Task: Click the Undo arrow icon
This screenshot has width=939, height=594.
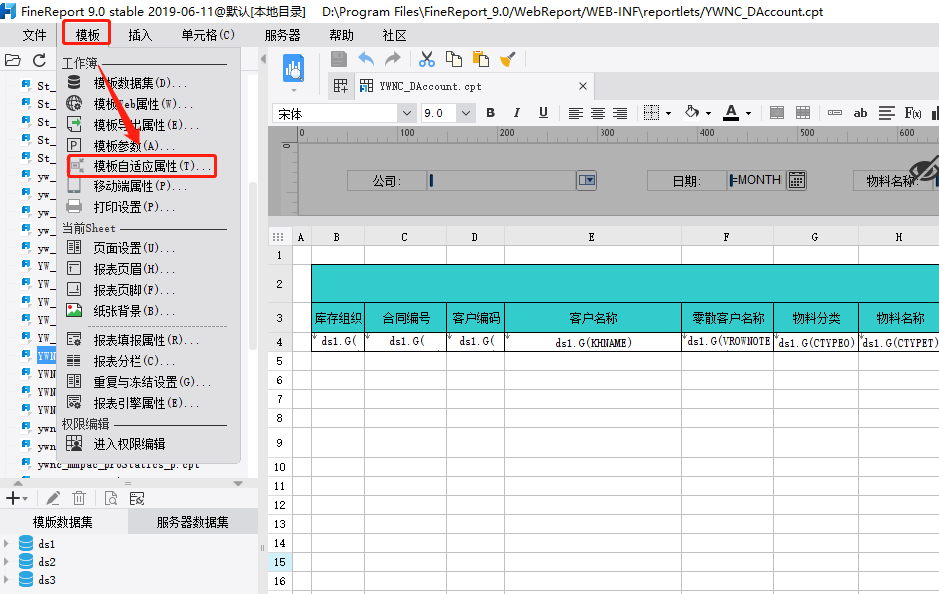Action: 366,58
